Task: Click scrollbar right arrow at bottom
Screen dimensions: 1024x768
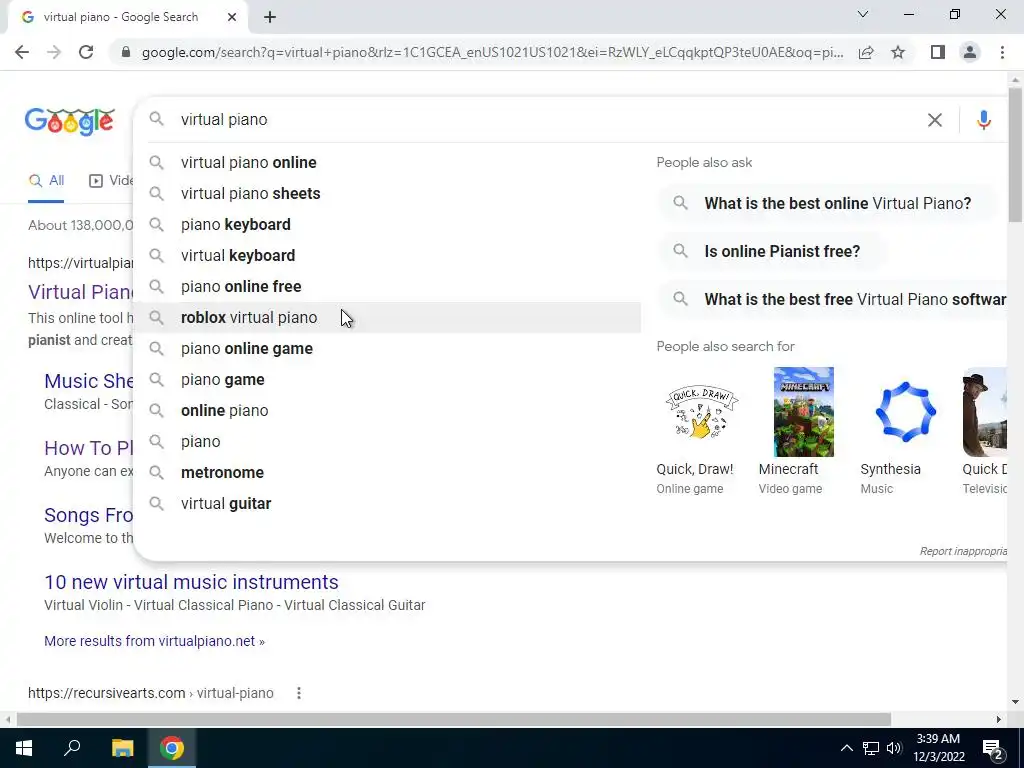Action: coord(999,719)
